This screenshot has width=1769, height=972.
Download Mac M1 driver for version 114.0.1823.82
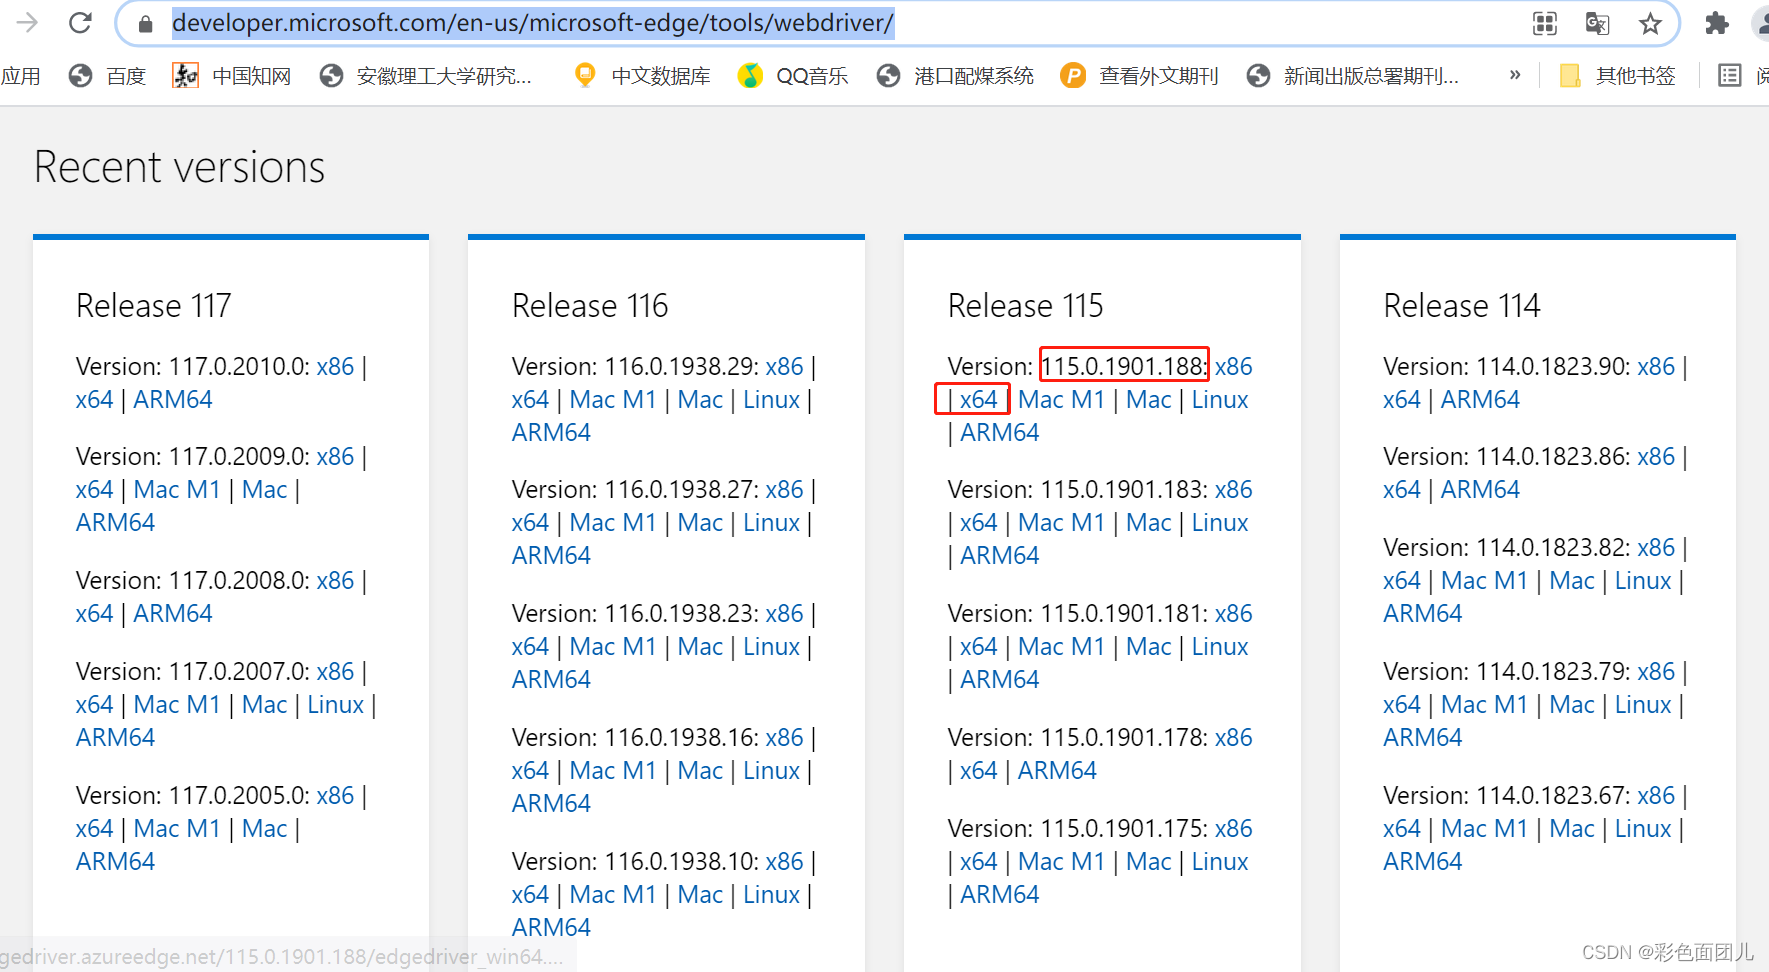pos(1484,581)
